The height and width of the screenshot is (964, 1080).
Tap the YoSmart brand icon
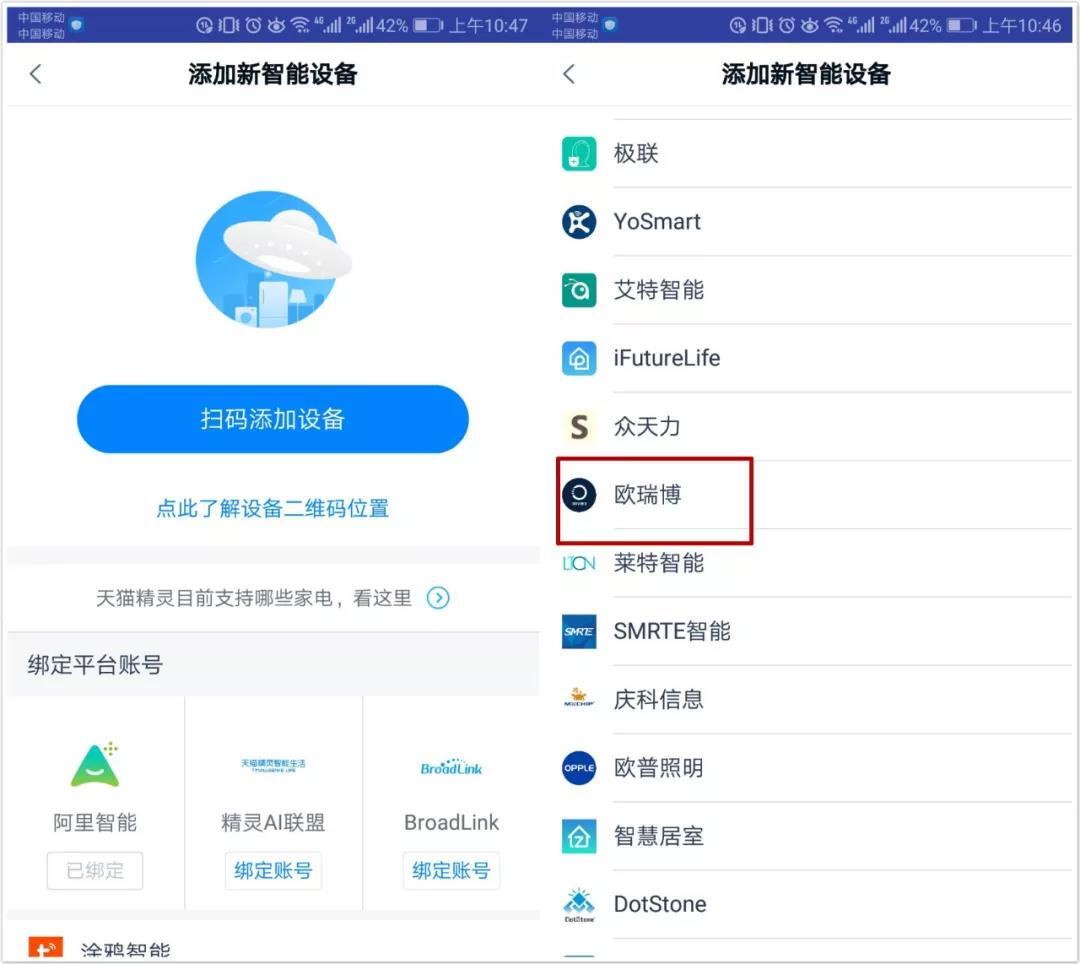coord(579,222)
